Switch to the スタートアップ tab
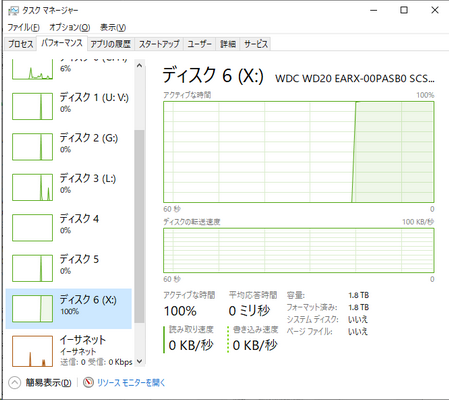449x400 pixels. point(159,44)
